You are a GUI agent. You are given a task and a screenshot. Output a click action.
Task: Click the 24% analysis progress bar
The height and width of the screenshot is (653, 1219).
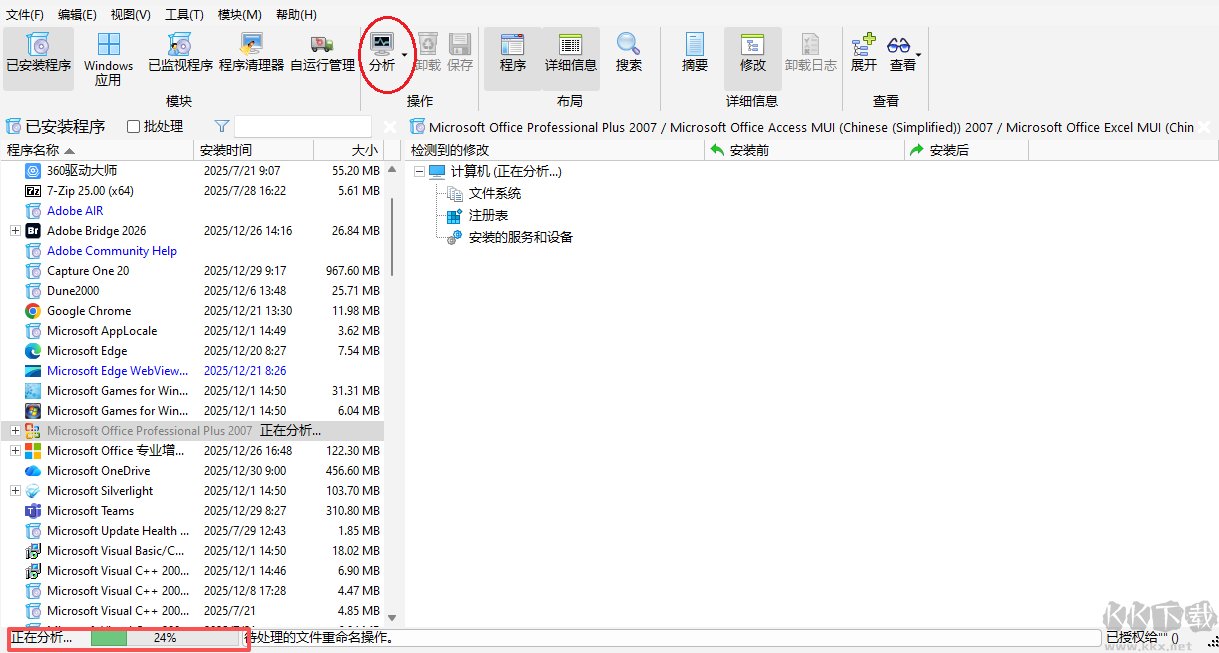[x=165, y=637]
